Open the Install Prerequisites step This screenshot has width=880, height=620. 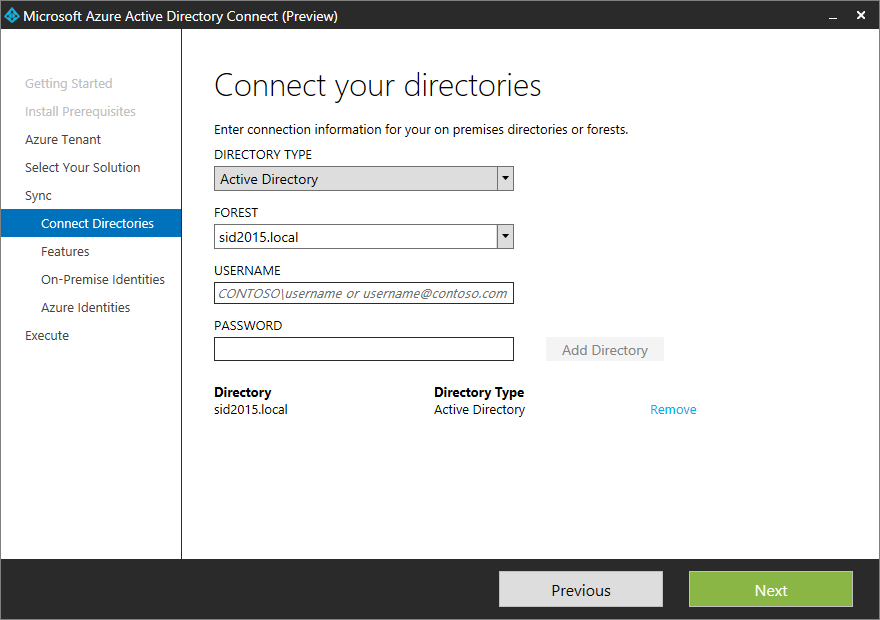(x=80, y=111)
